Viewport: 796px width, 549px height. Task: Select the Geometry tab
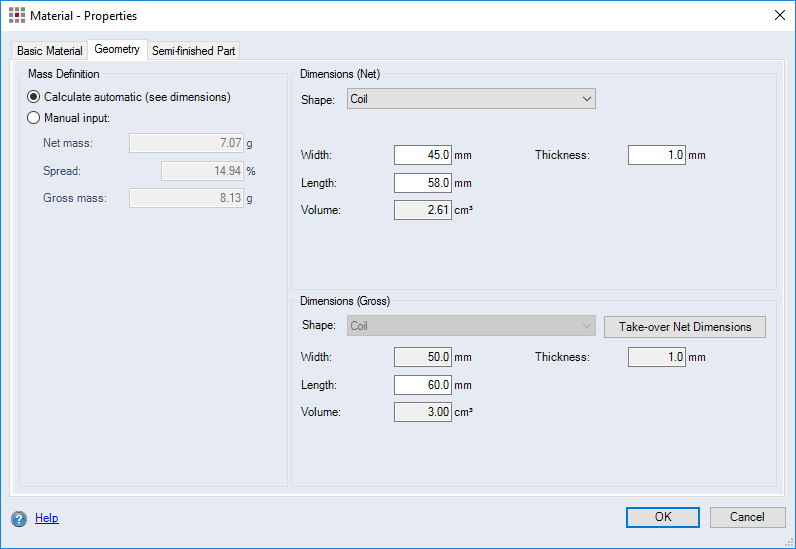pyautogui.click(x=117, y=50)
